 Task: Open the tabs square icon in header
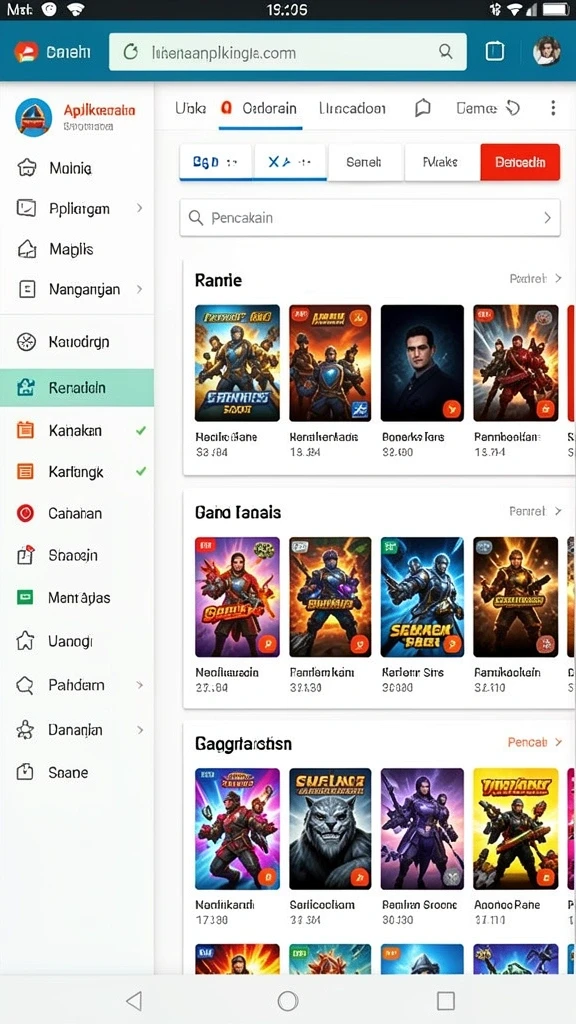(x=495, y=52)
